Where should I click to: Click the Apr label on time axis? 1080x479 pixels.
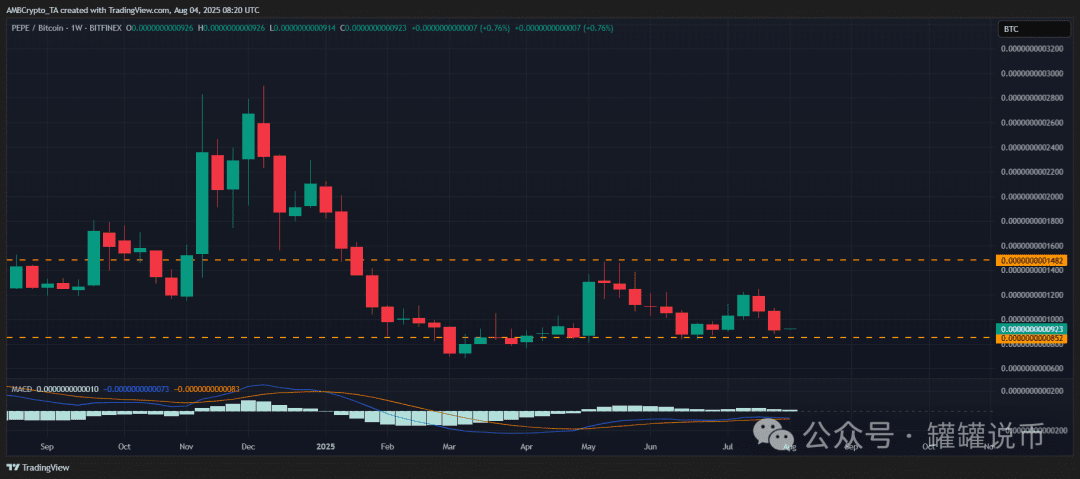[x=526, y=446]
